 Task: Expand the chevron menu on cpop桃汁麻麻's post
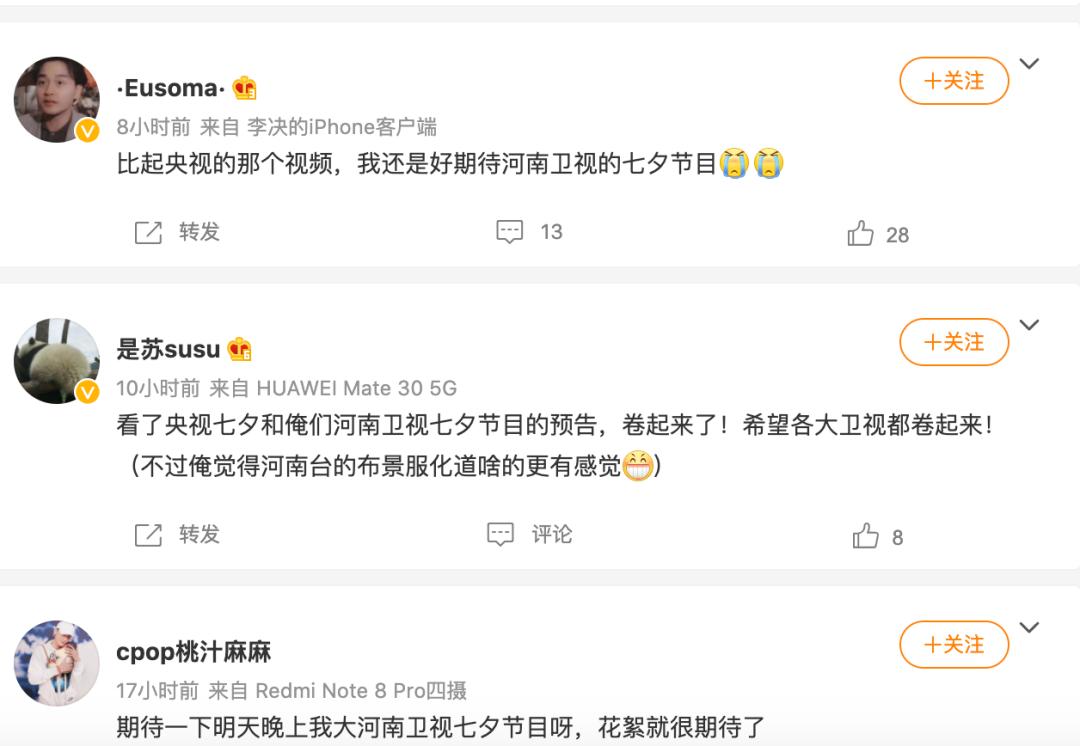[1029, 628]
